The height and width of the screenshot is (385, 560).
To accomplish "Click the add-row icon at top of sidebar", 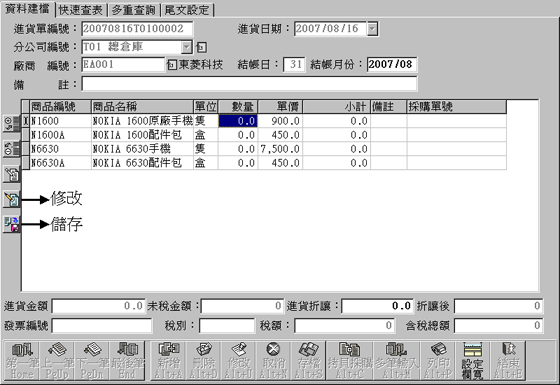I will pyautogui.click(x=11, y=124).
